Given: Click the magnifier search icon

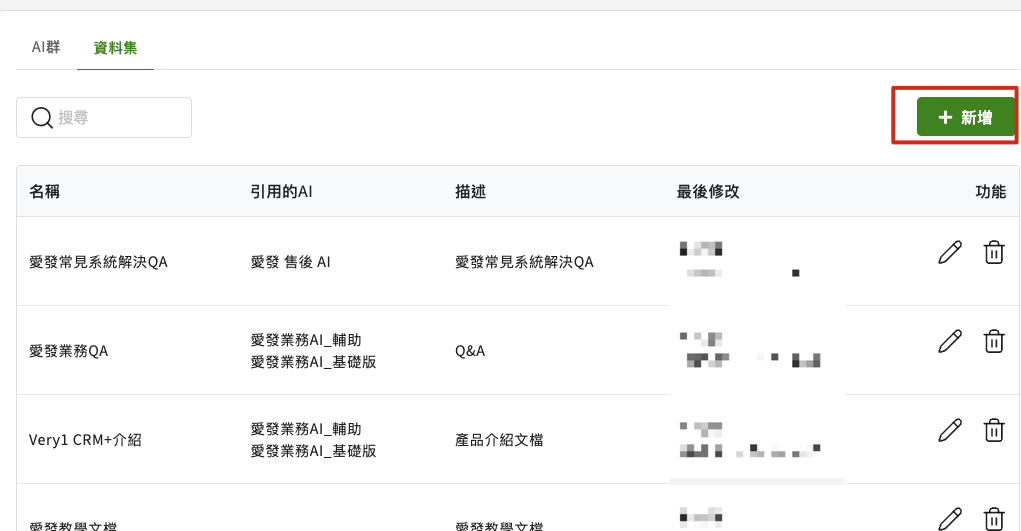Looking at the screenshot, I should coord(42,118).
